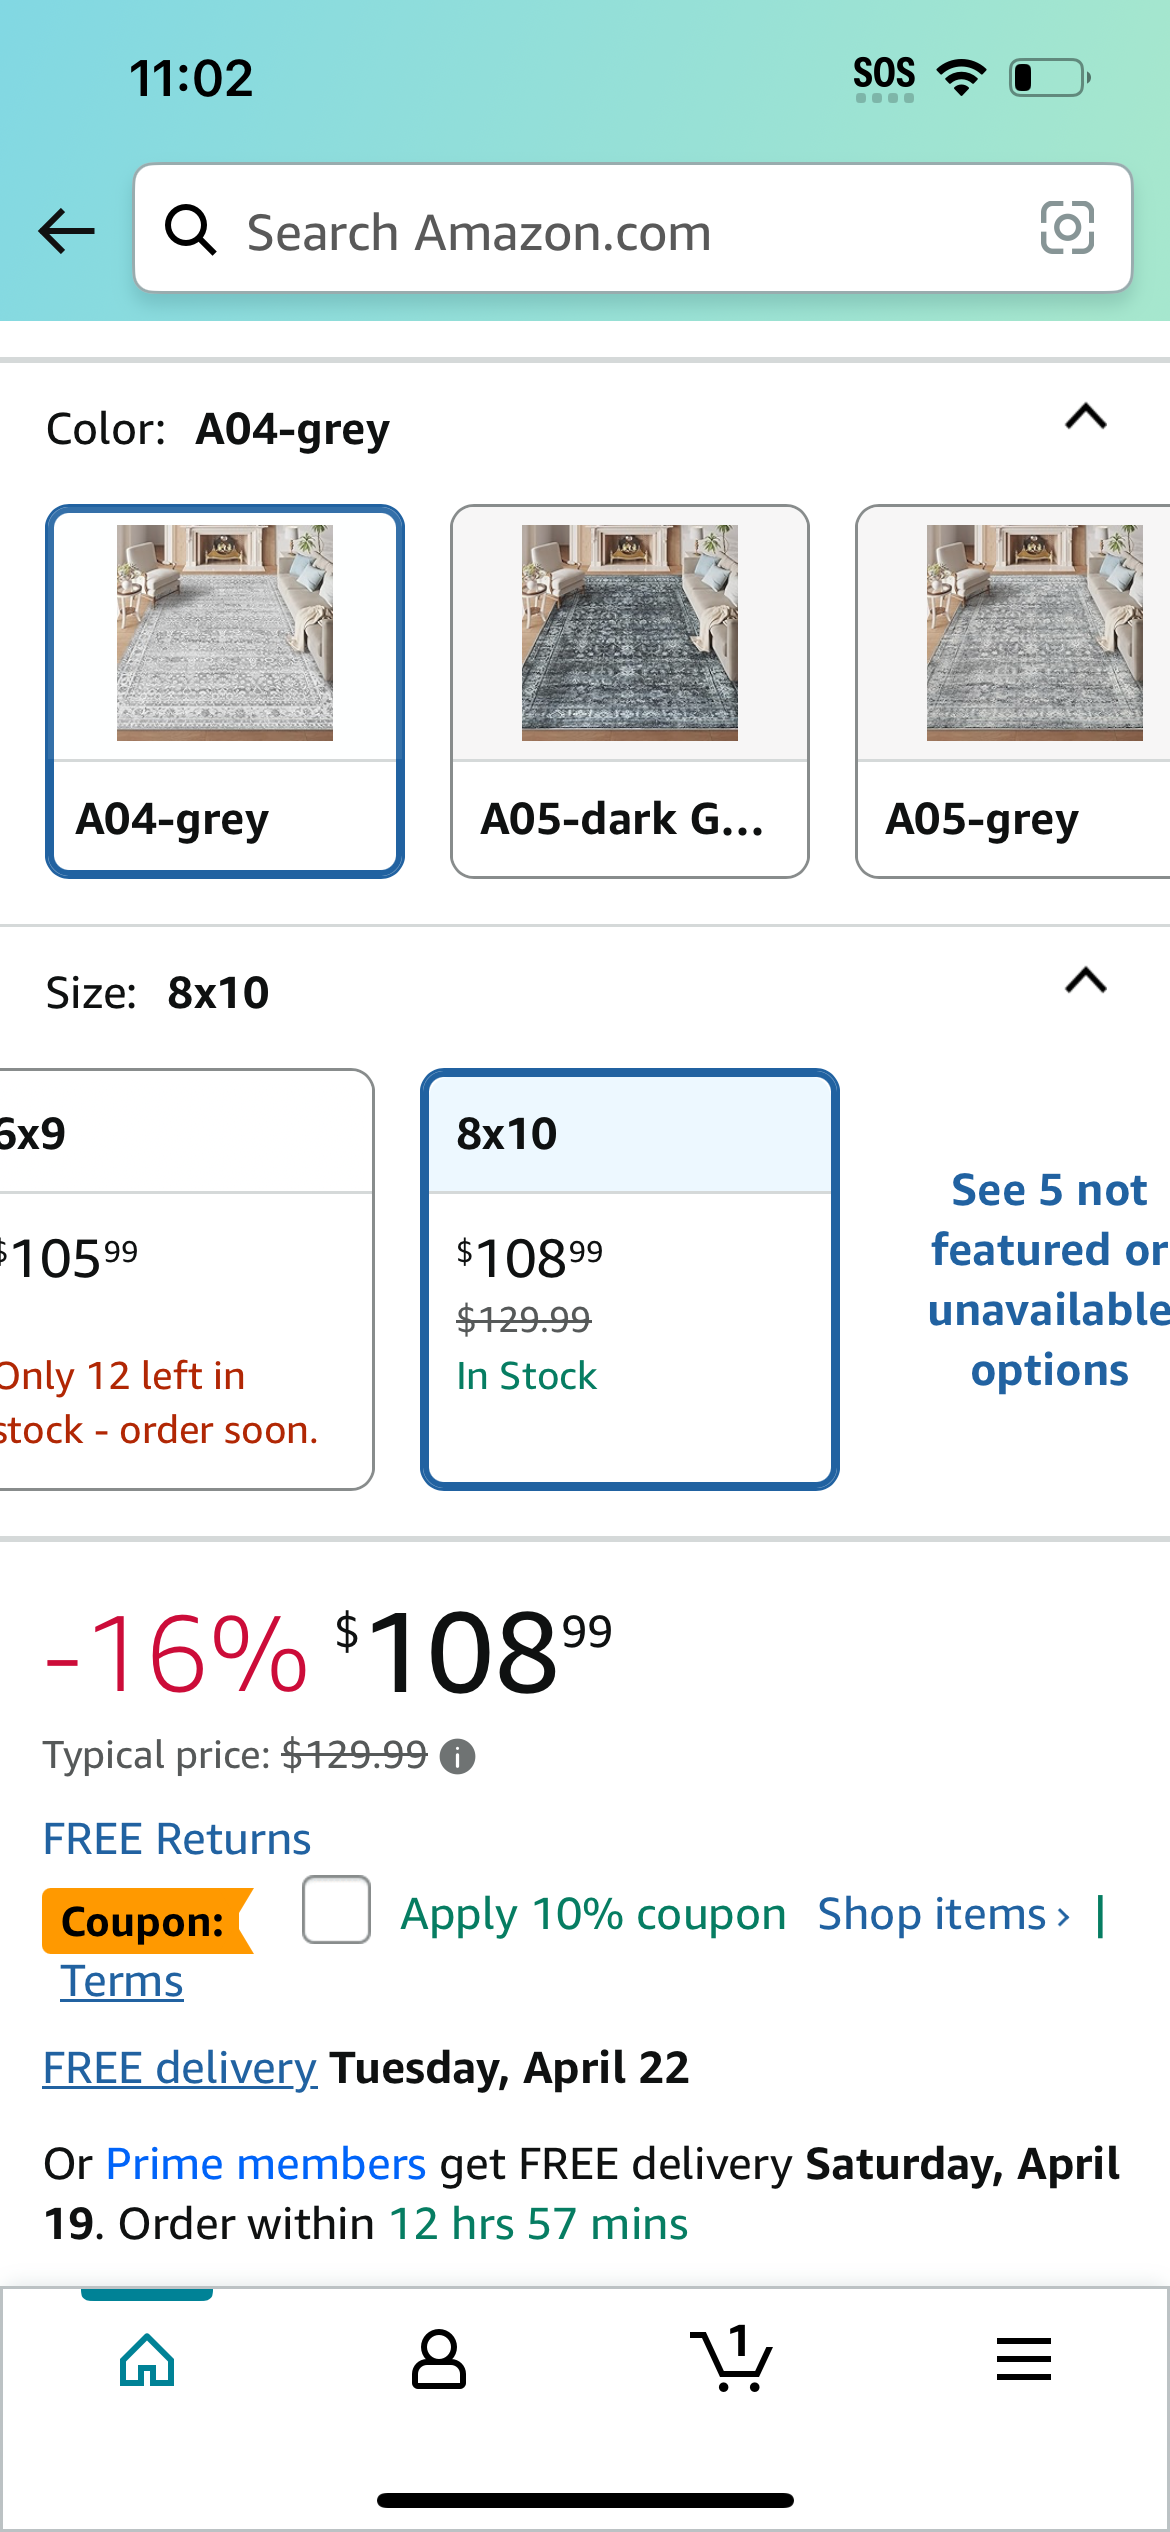Open the account profile icon
The width and height of the screenshot is (1170, 2532).
click(439, 2360)
